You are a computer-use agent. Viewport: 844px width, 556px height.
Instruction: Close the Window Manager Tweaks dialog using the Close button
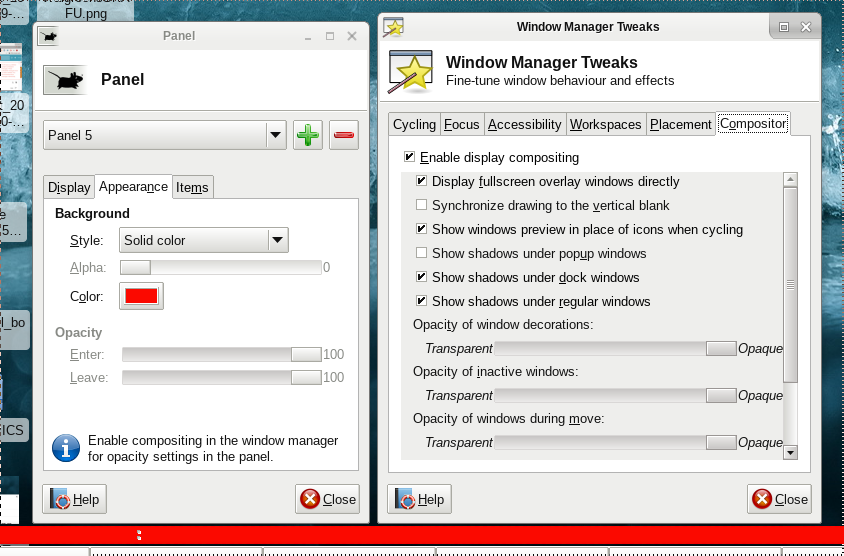[x=779, y=499]
